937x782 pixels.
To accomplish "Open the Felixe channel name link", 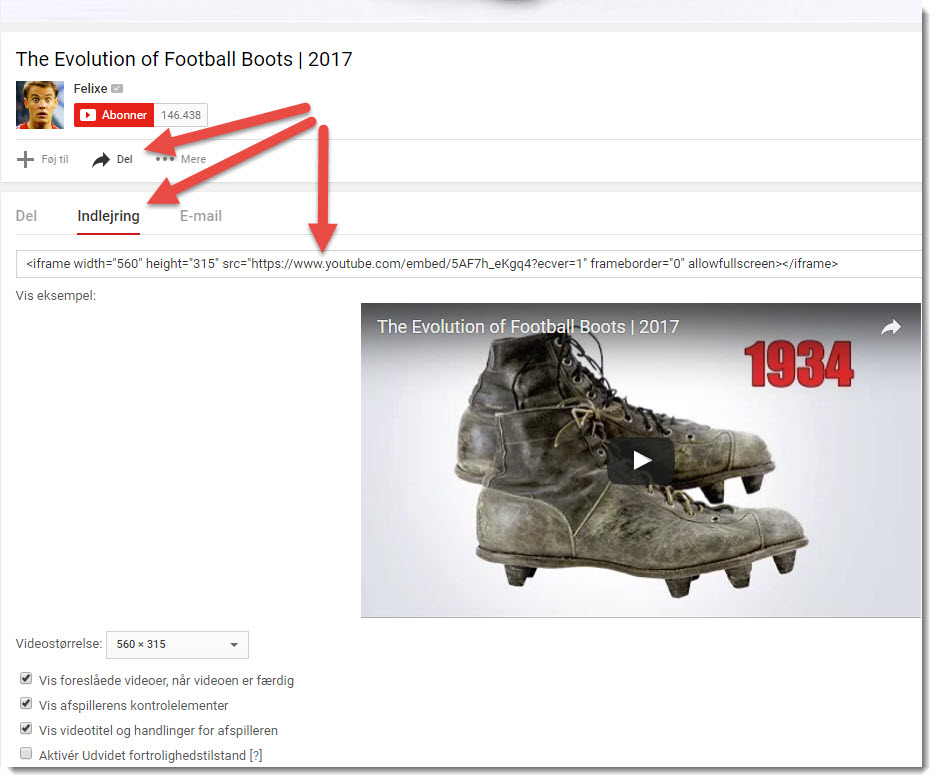I will tap(90, 88).
